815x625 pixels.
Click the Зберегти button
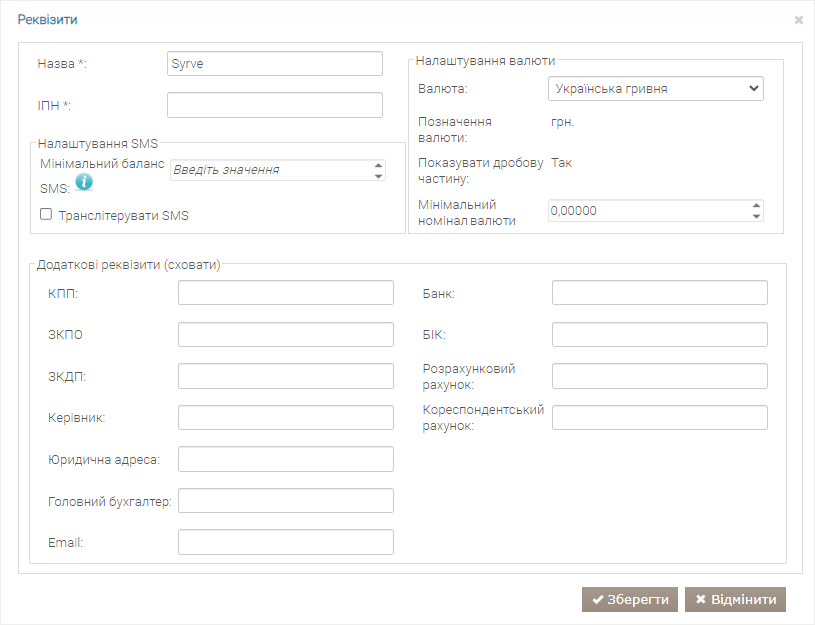(629, 600)
